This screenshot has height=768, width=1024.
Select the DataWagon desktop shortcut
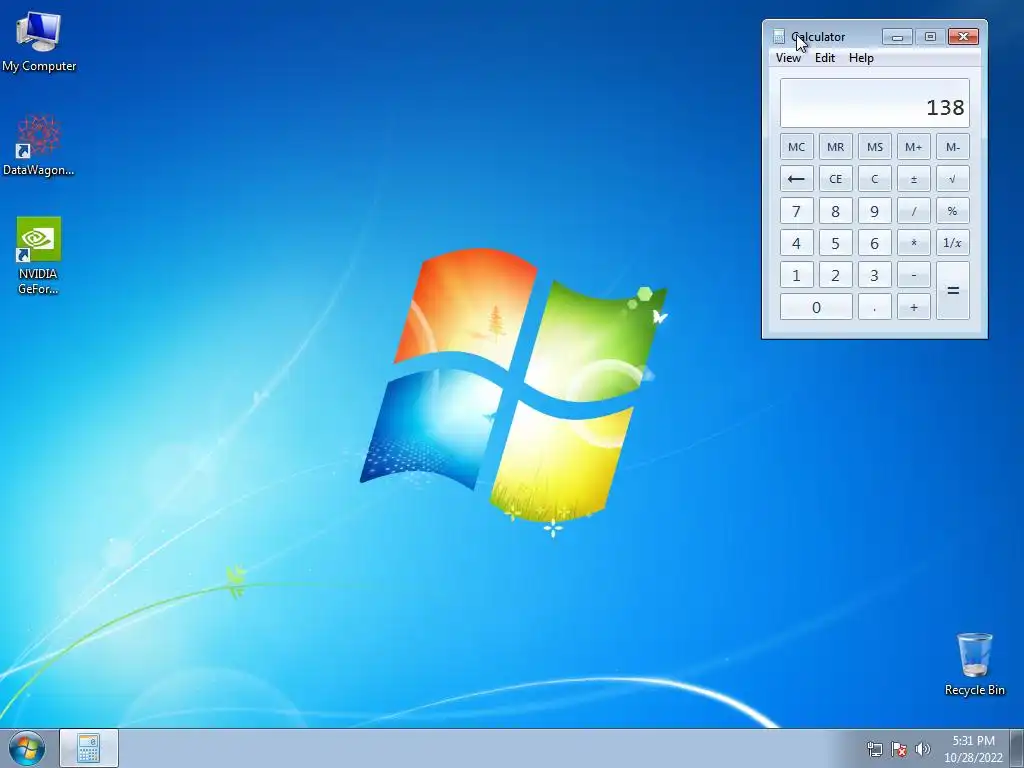[x=39, y=145]
